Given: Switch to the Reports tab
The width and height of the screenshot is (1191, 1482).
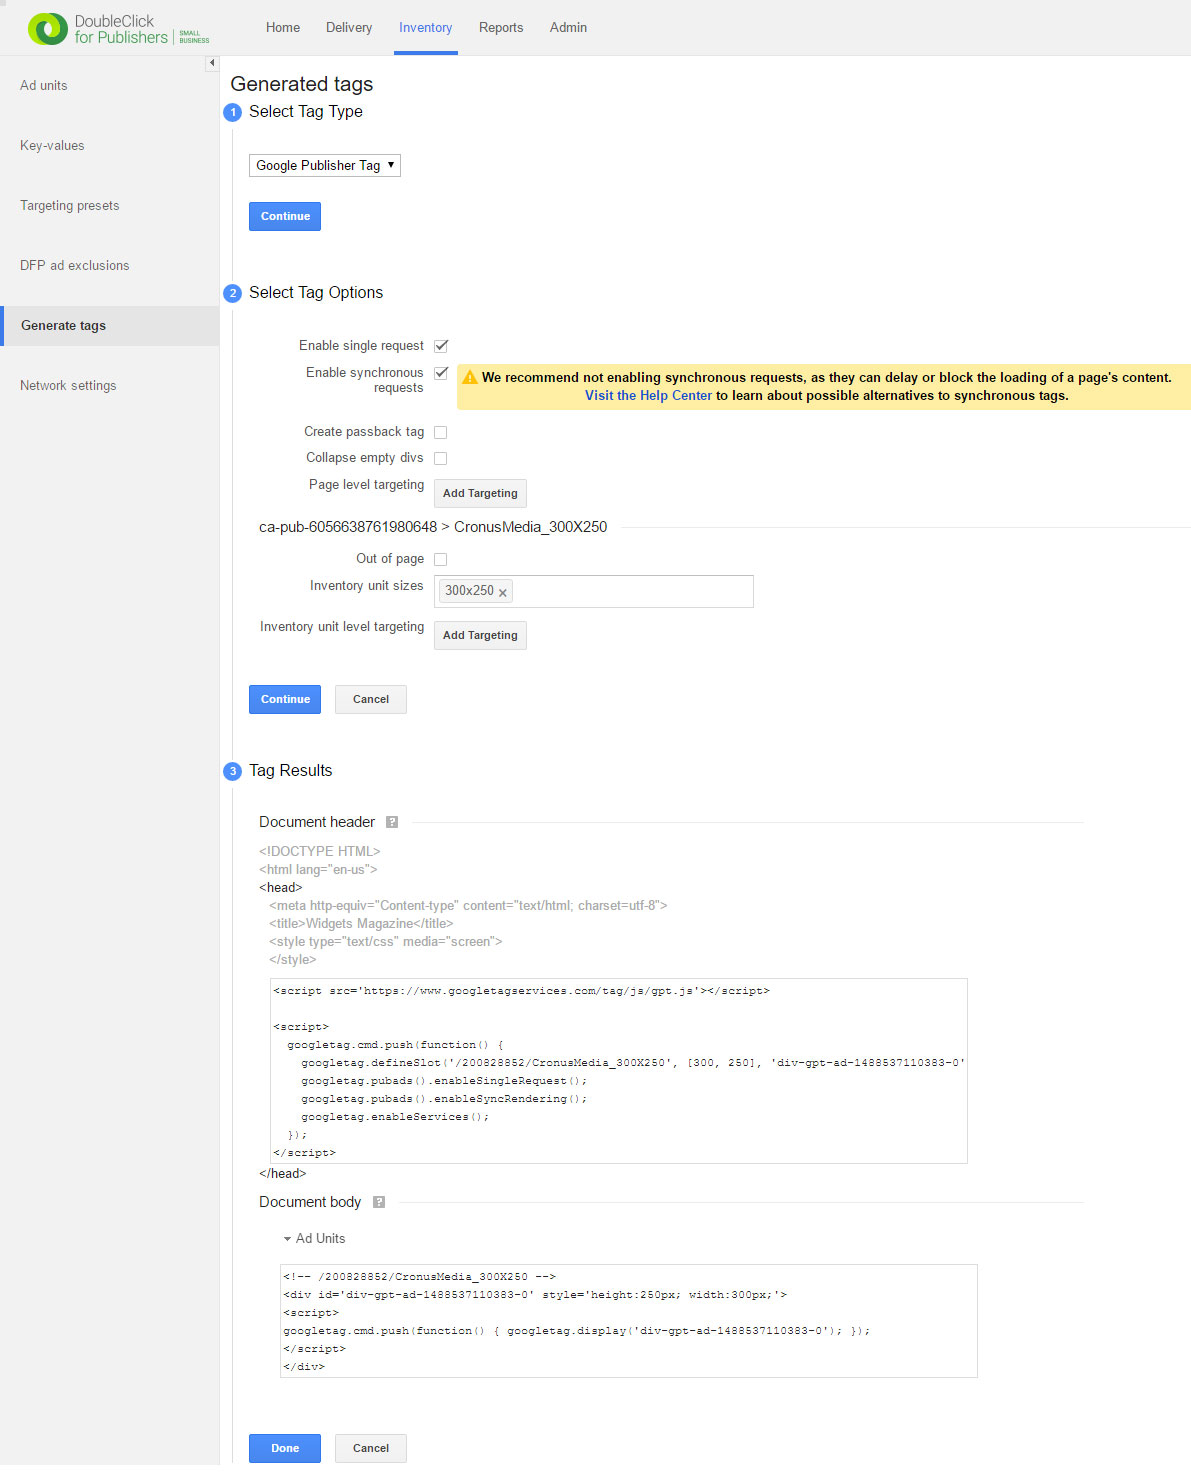Looking at the screenshot, I should (501, 28).
